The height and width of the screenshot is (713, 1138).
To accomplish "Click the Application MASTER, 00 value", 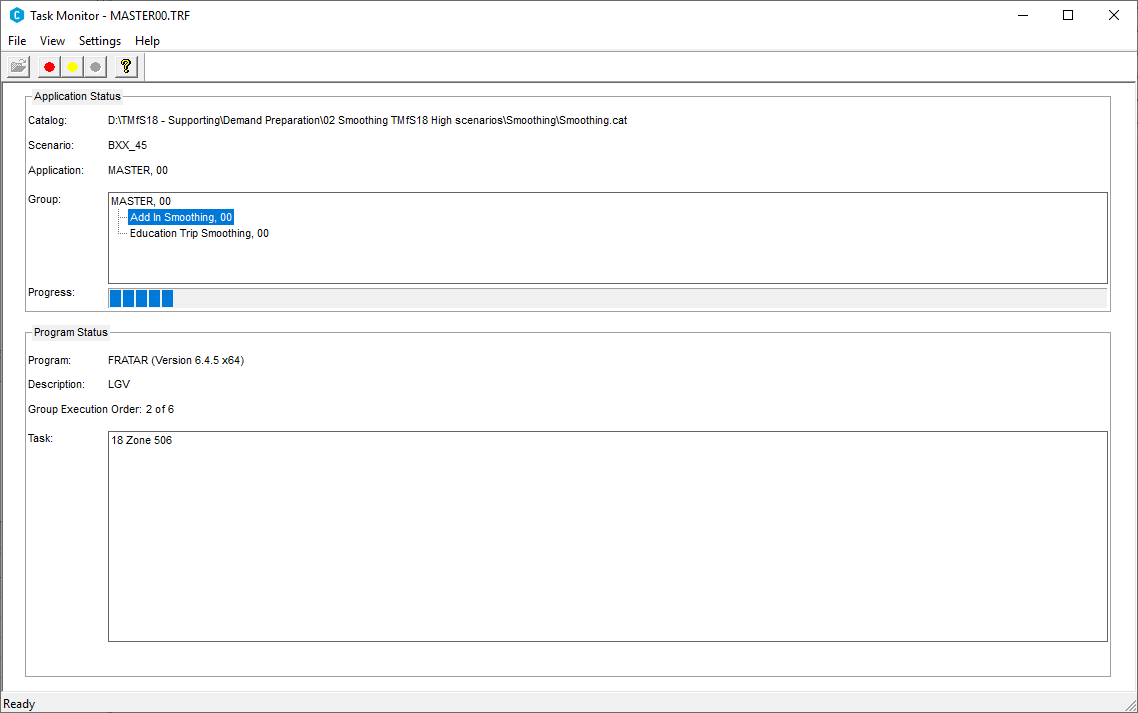I will tap(138, 170).
